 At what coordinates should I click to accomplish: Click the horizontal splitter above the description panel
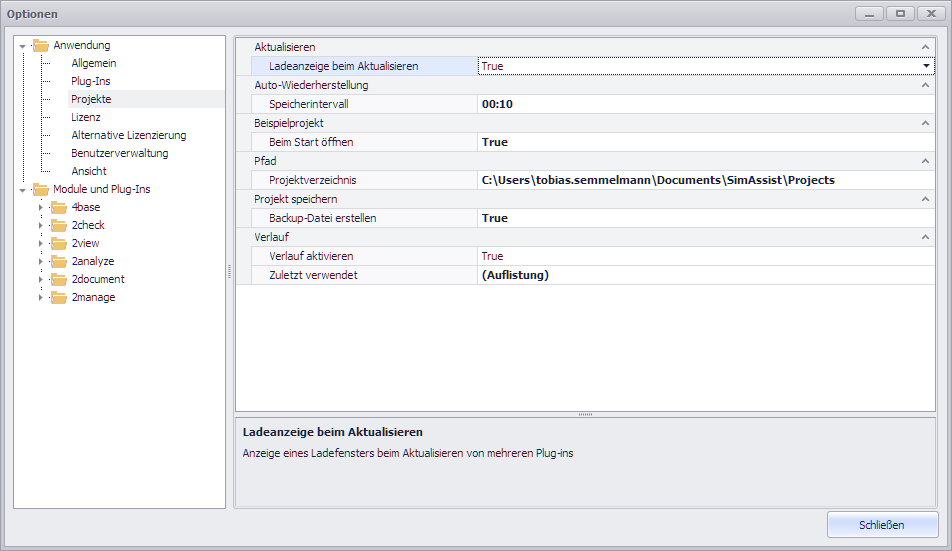click(585, 414)
